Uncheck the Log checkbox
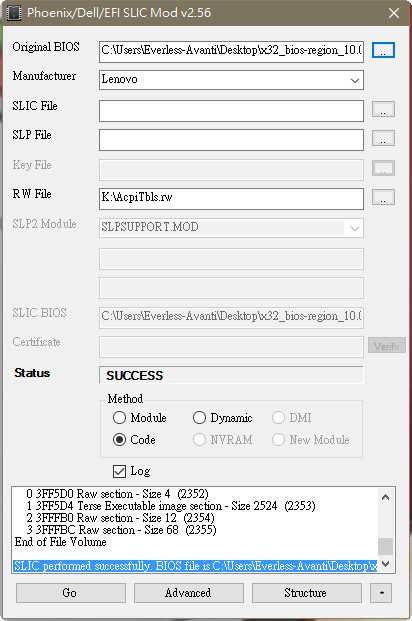Image resolution: width=412 pixels, height=621 pixels. coord(119,471)
